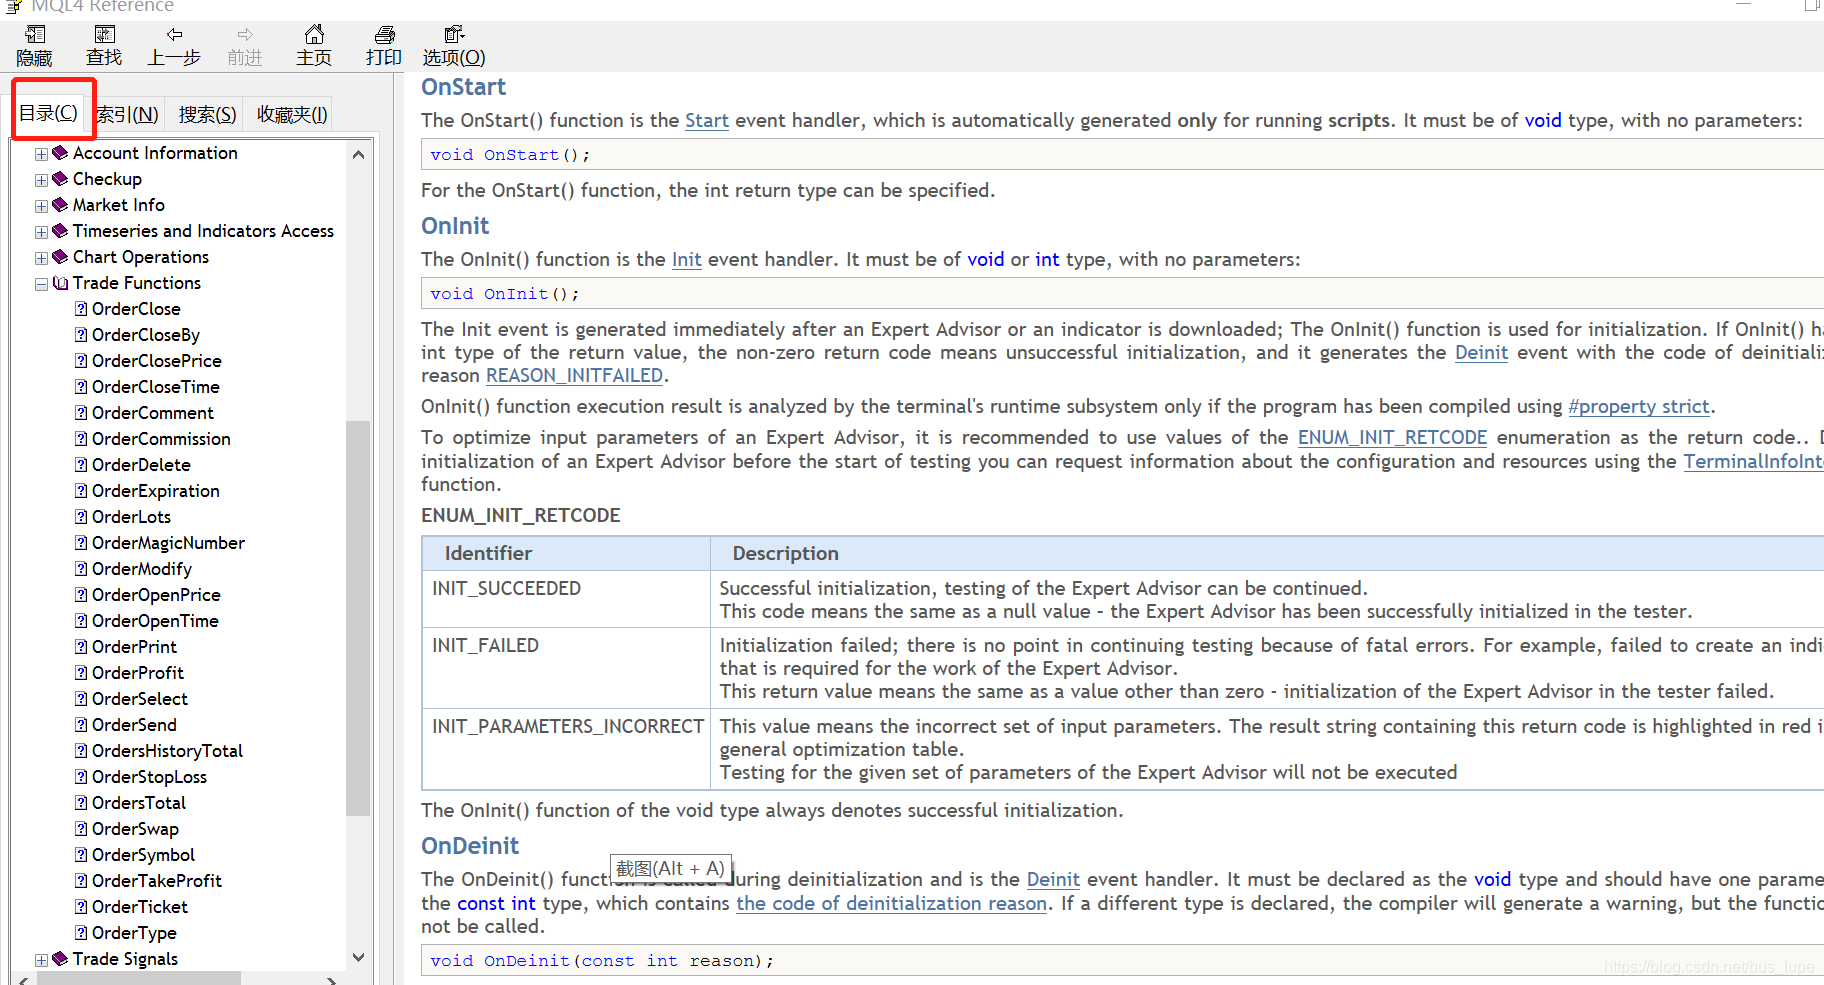Expand the Account Information node
The height and width of the screenshot is (985, 1824).
[x=41, y=154]
